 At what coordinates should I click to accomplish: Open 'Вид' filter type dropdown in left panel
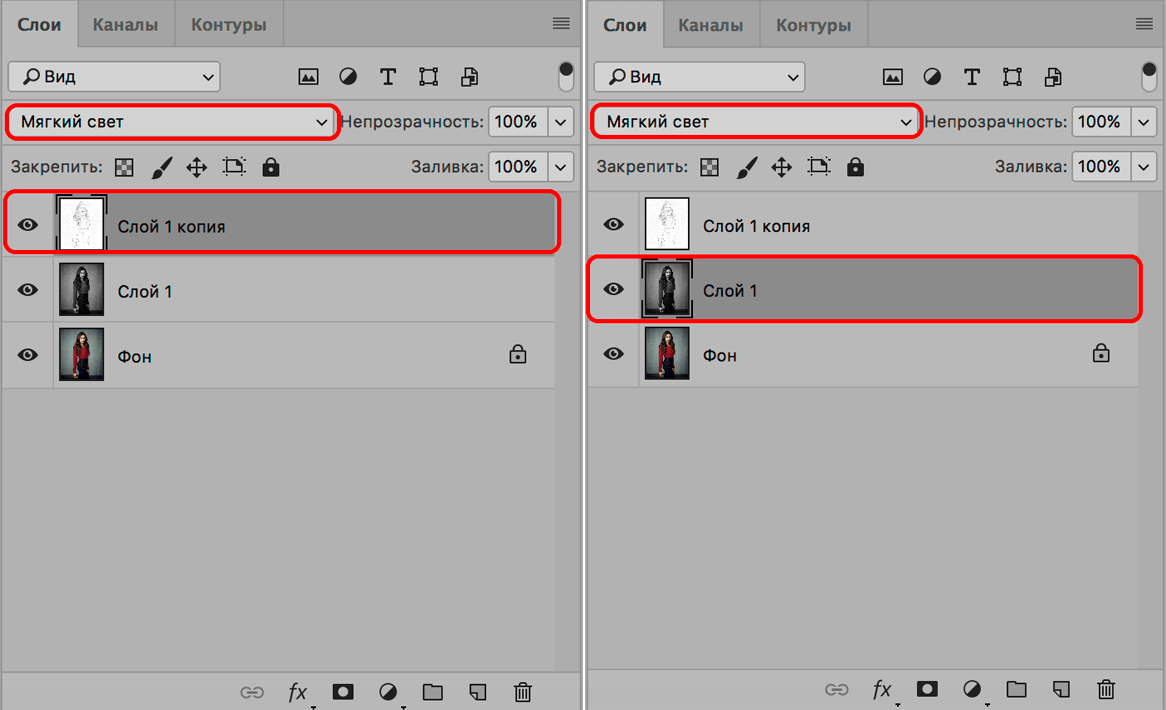point(114,77)
